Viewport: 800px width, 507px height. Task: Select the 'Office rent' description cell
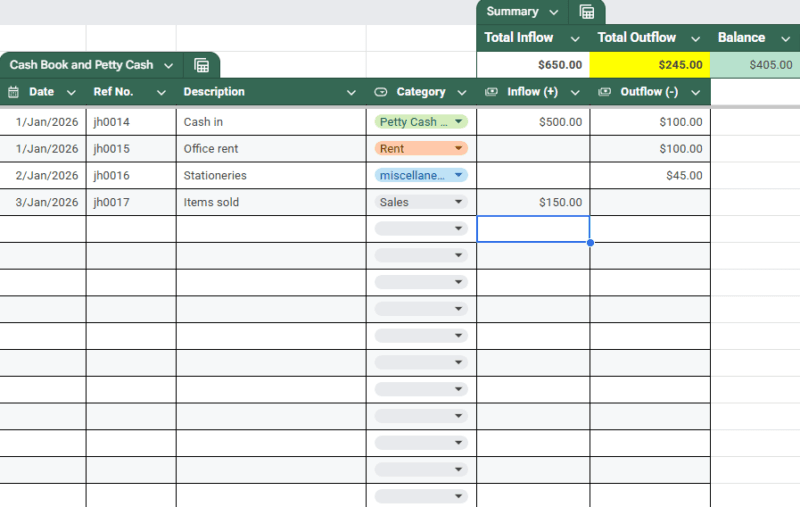(x=271, y=149)
